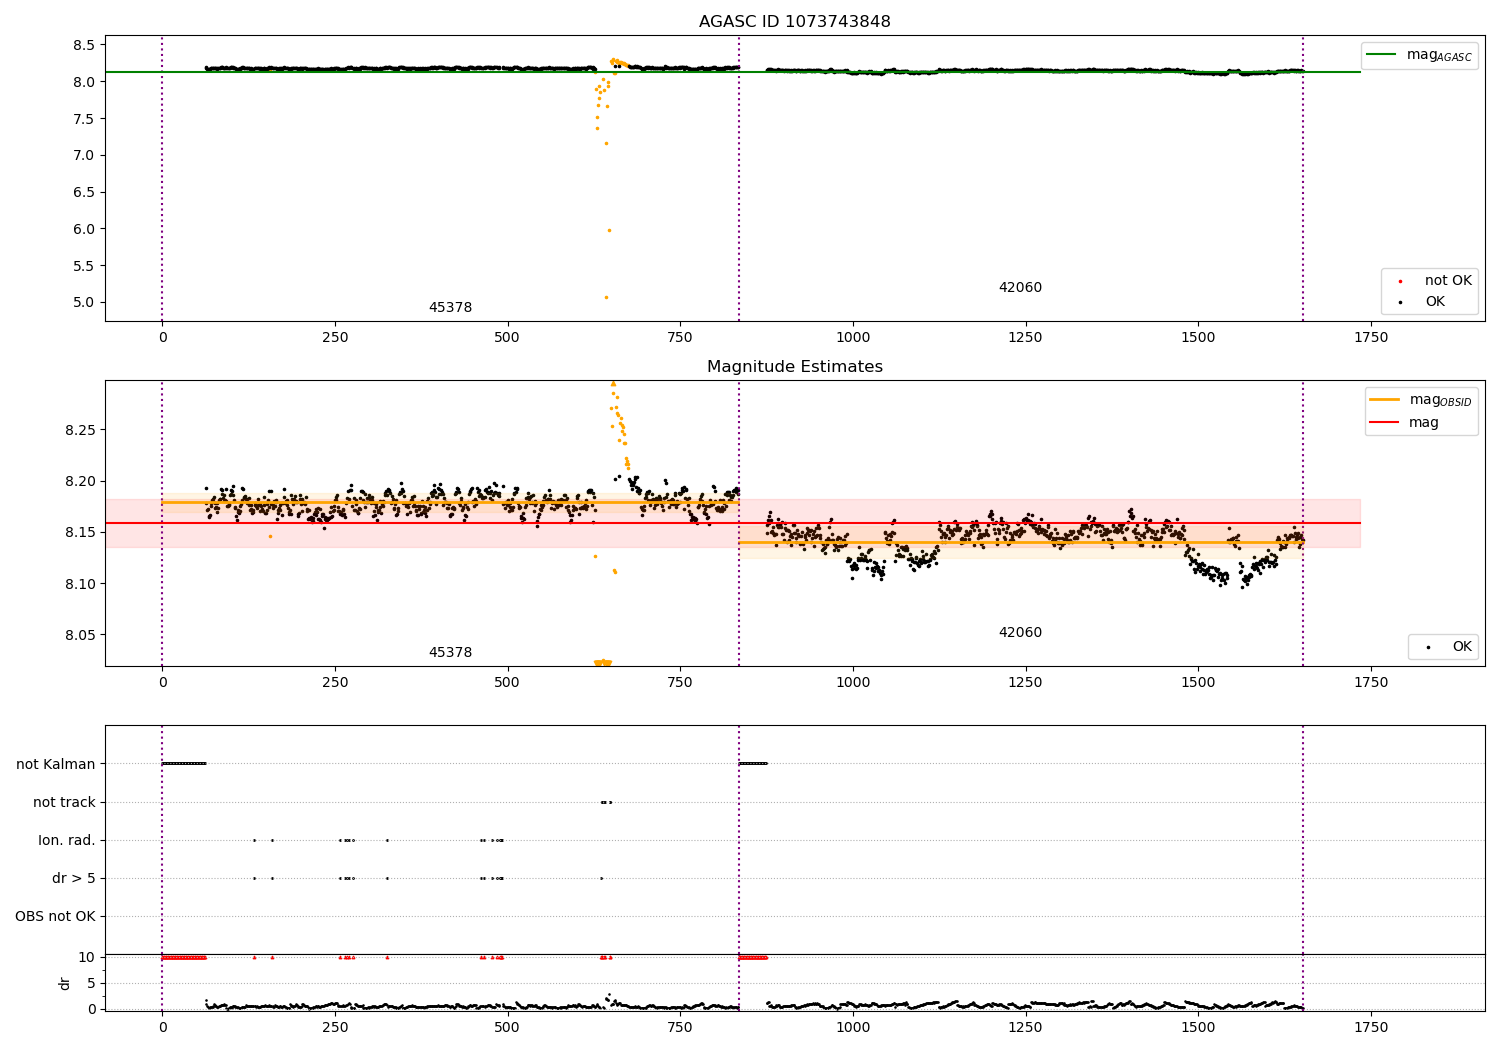Click the green line sample in top legend

click(x=1382, y=55)
